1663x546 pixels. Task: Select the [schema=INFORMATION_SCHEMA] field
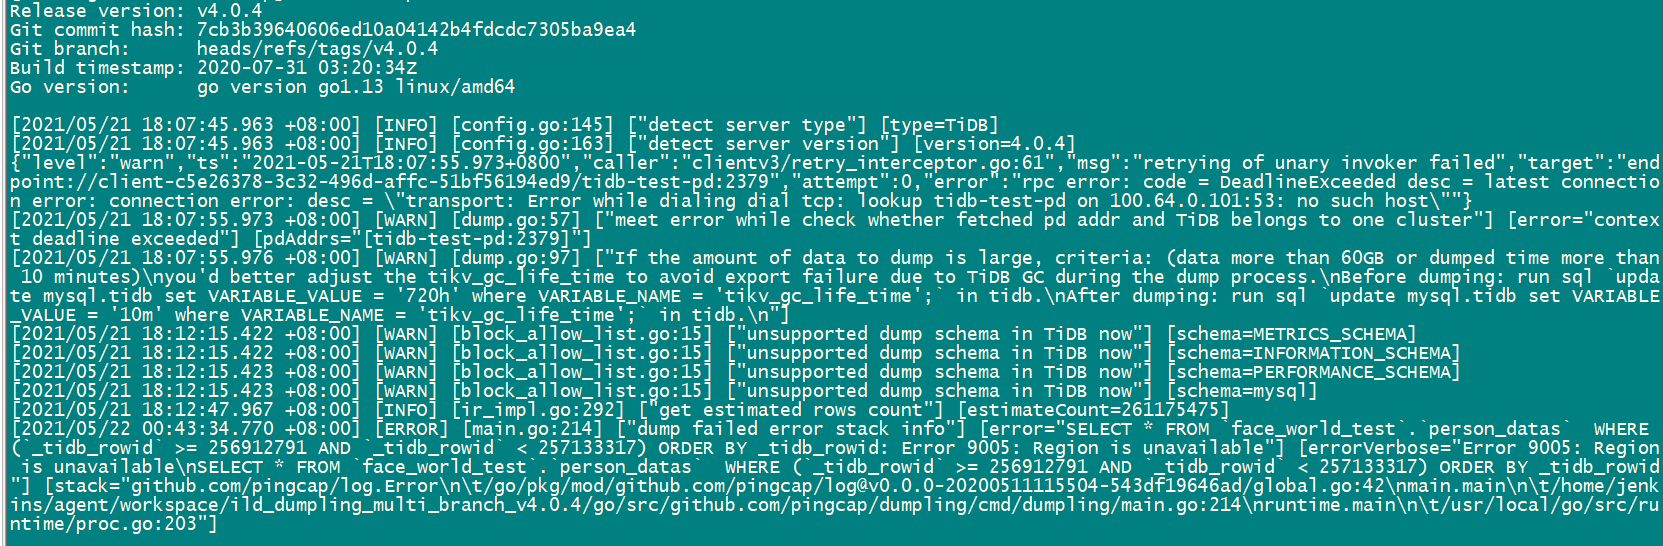click(1313, 353)
